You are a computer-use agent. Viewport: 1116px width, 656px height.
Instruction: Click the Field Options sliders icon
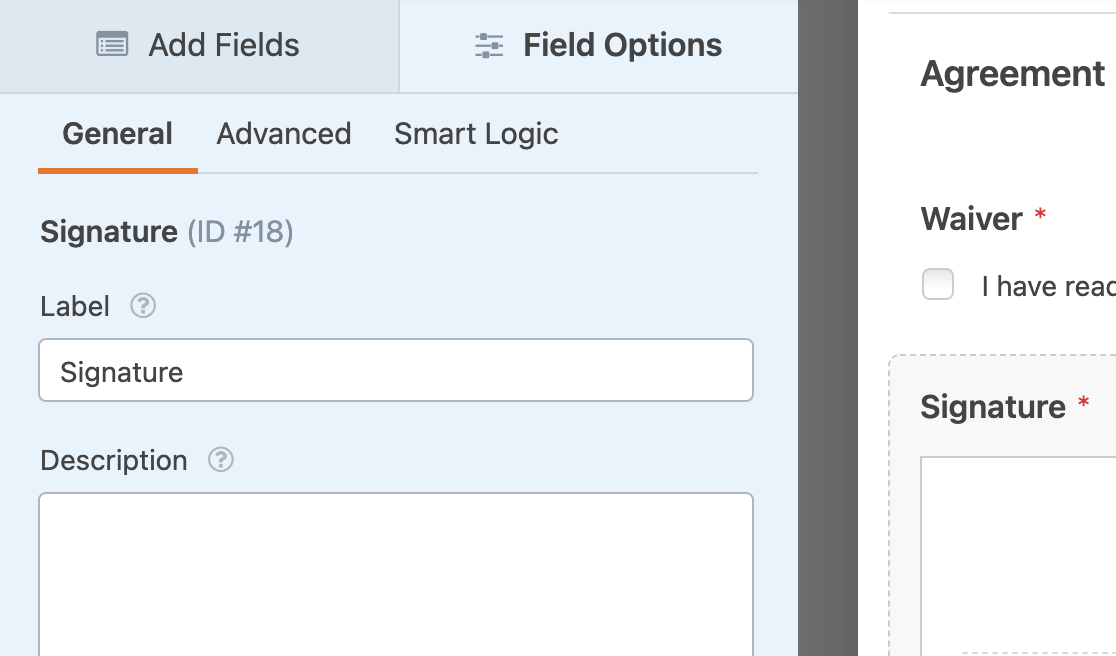click(x=489, y=45)
